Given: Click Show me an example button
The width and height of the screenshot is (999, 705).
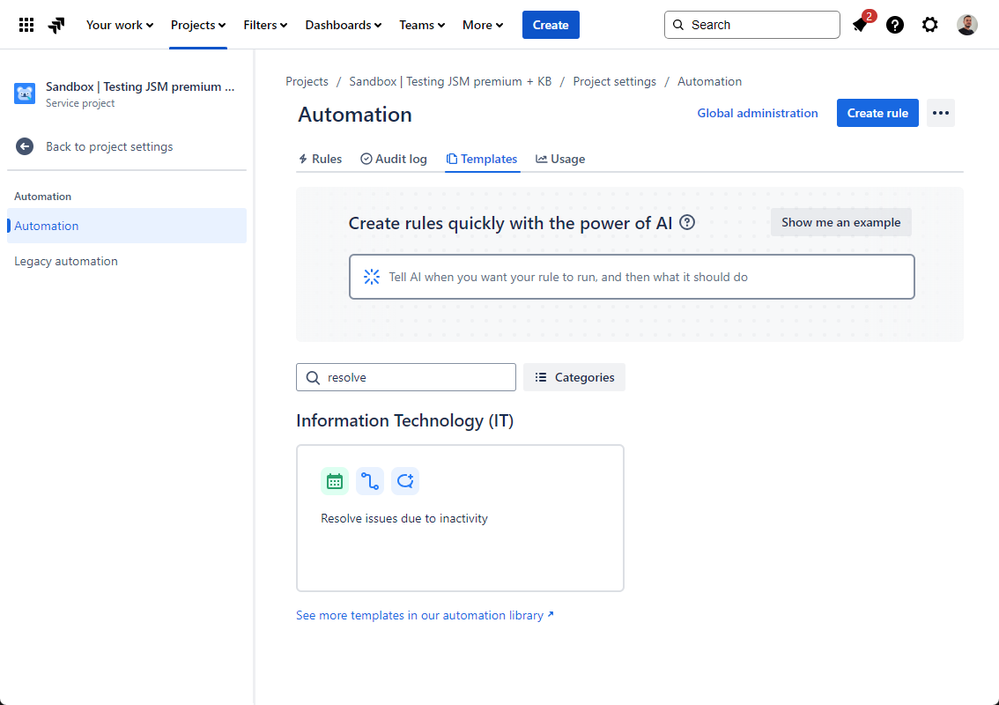Looking at the screenshot, I should point(841,222).
